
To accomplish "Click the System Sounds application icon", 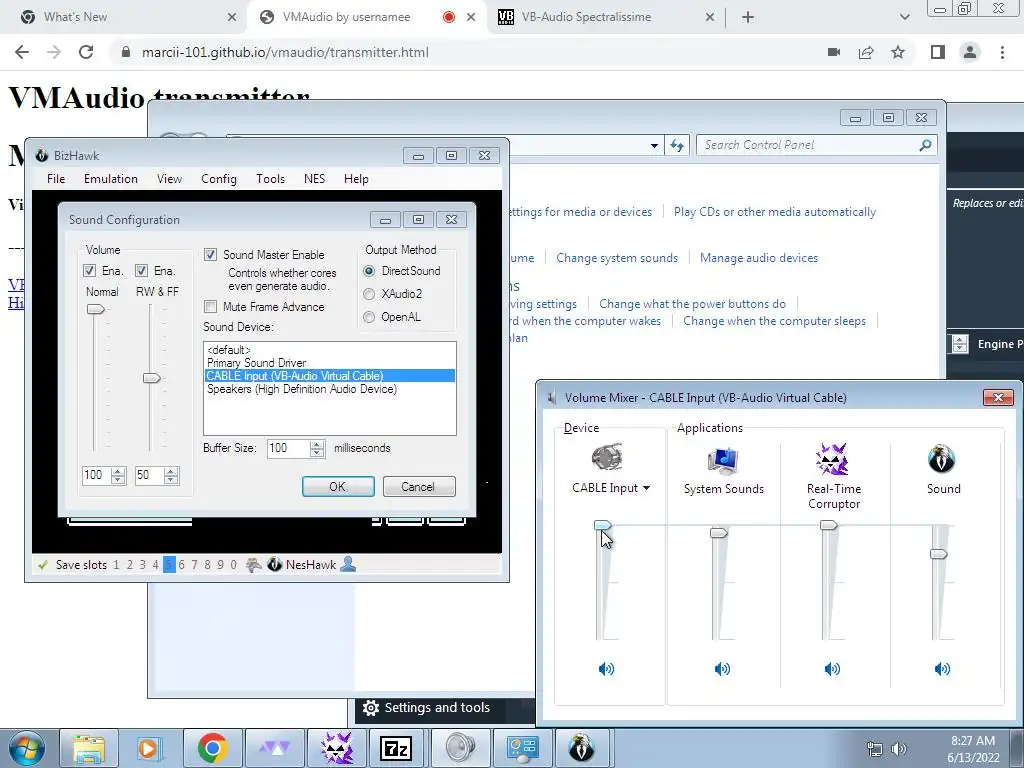I will (x=723, y=460).
